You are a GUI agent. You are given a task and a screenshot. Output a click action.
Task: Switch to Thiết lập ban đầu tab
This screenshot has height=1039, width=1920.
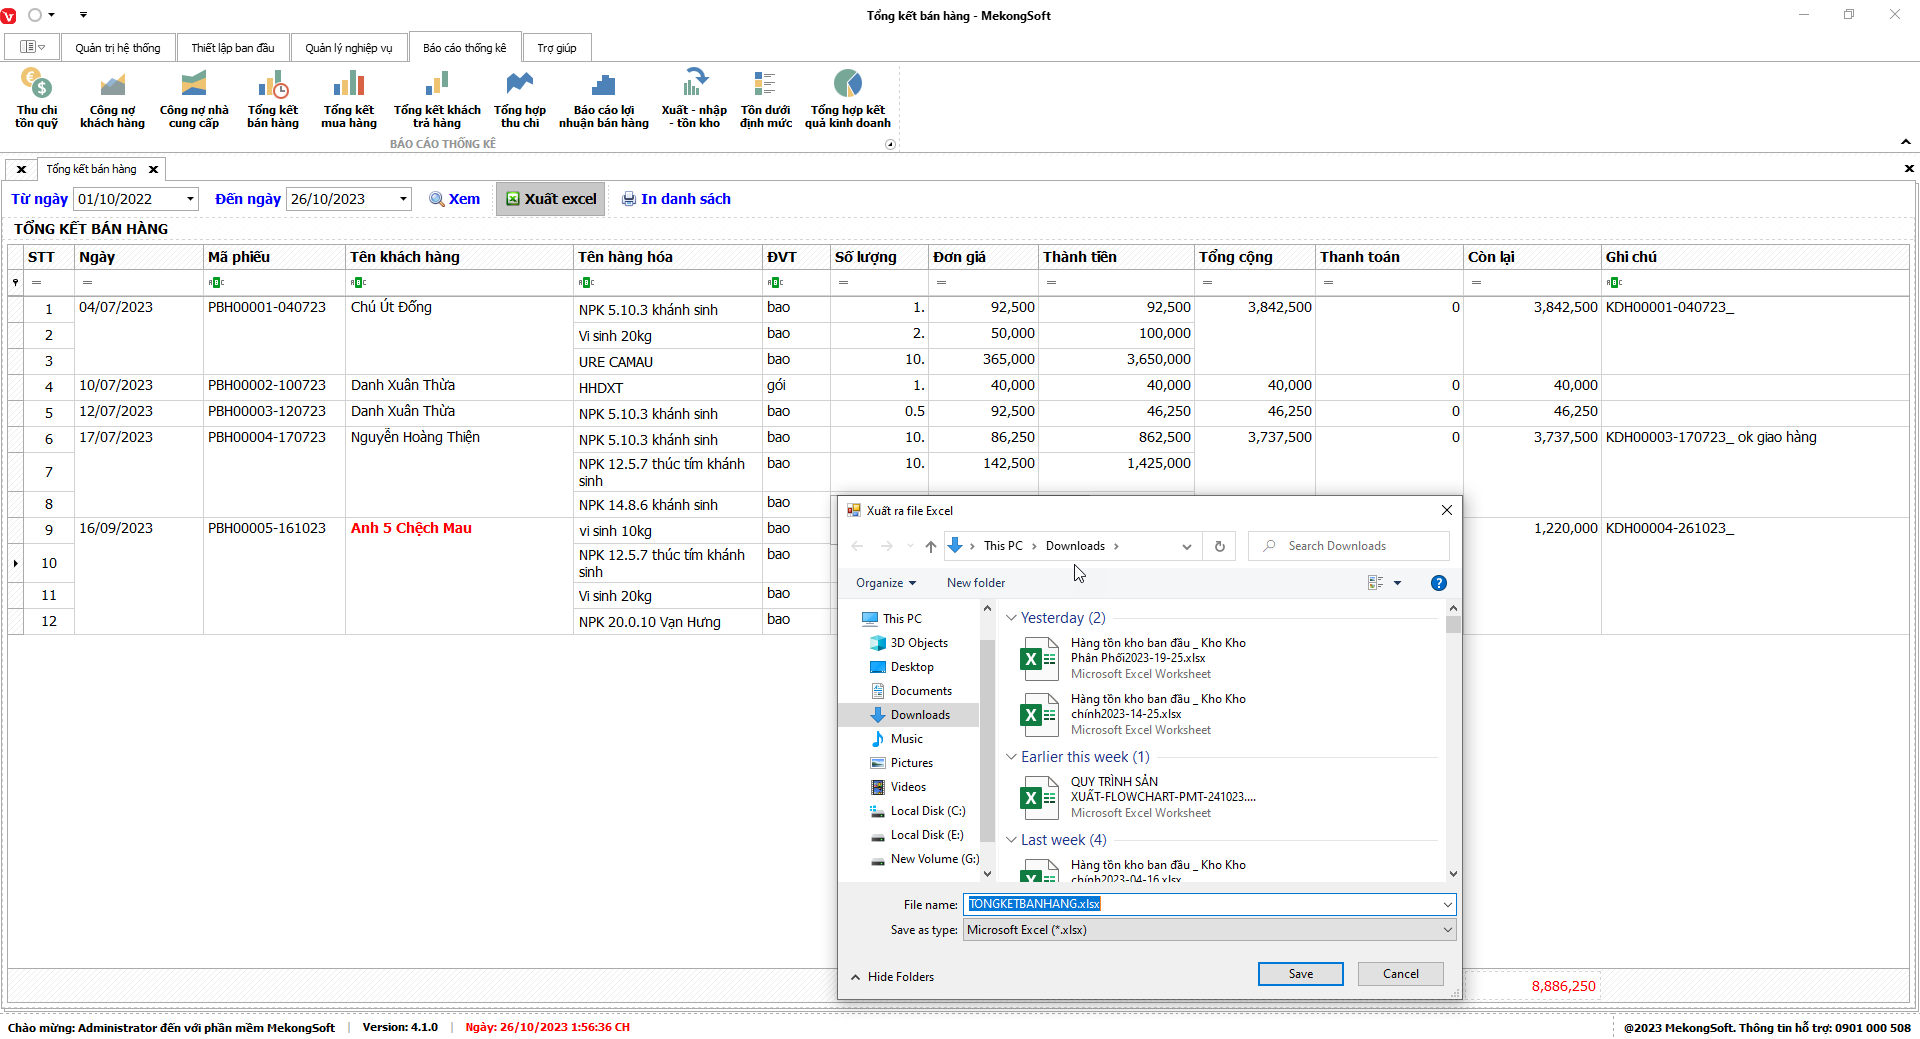tap(232, 48)
